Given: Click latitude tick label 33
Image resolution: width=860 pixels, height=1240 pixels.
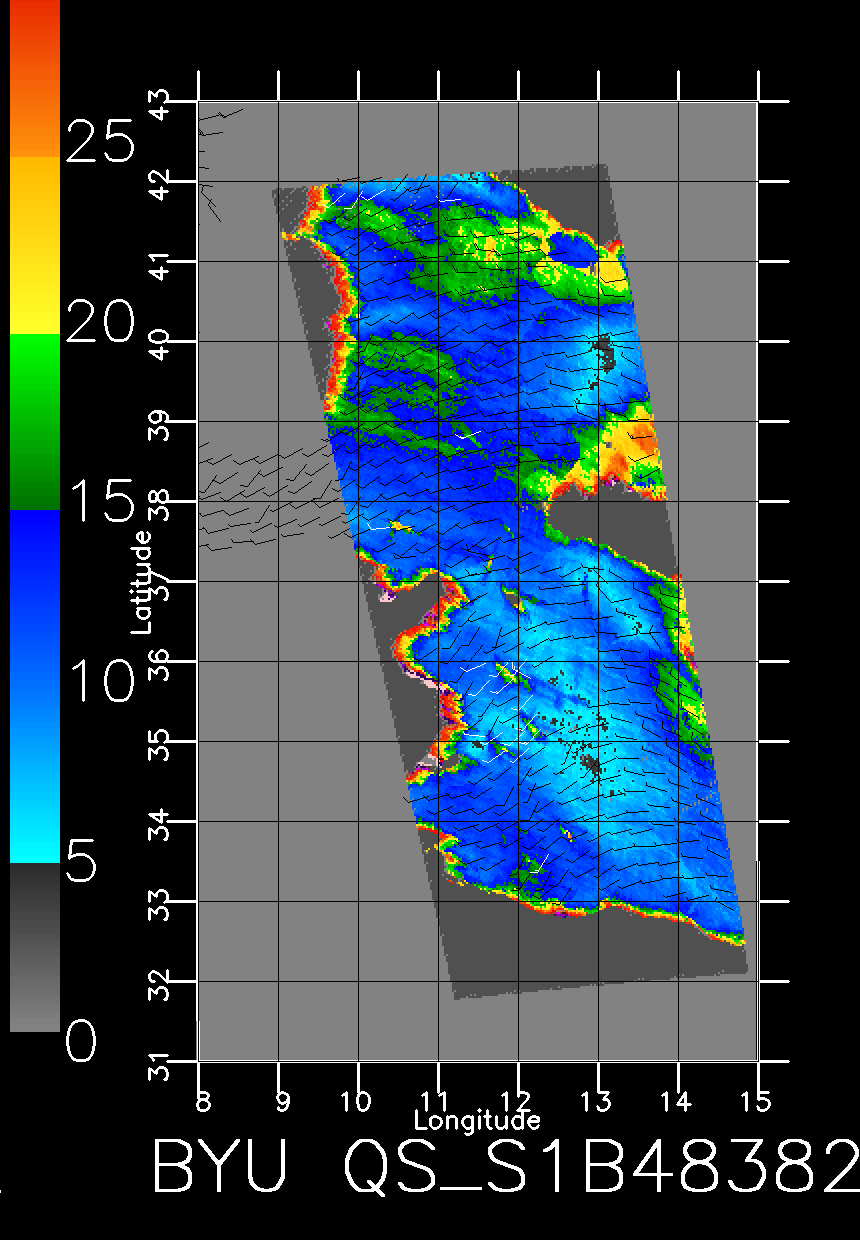Looking at the screenshot, I should [160, 905].
